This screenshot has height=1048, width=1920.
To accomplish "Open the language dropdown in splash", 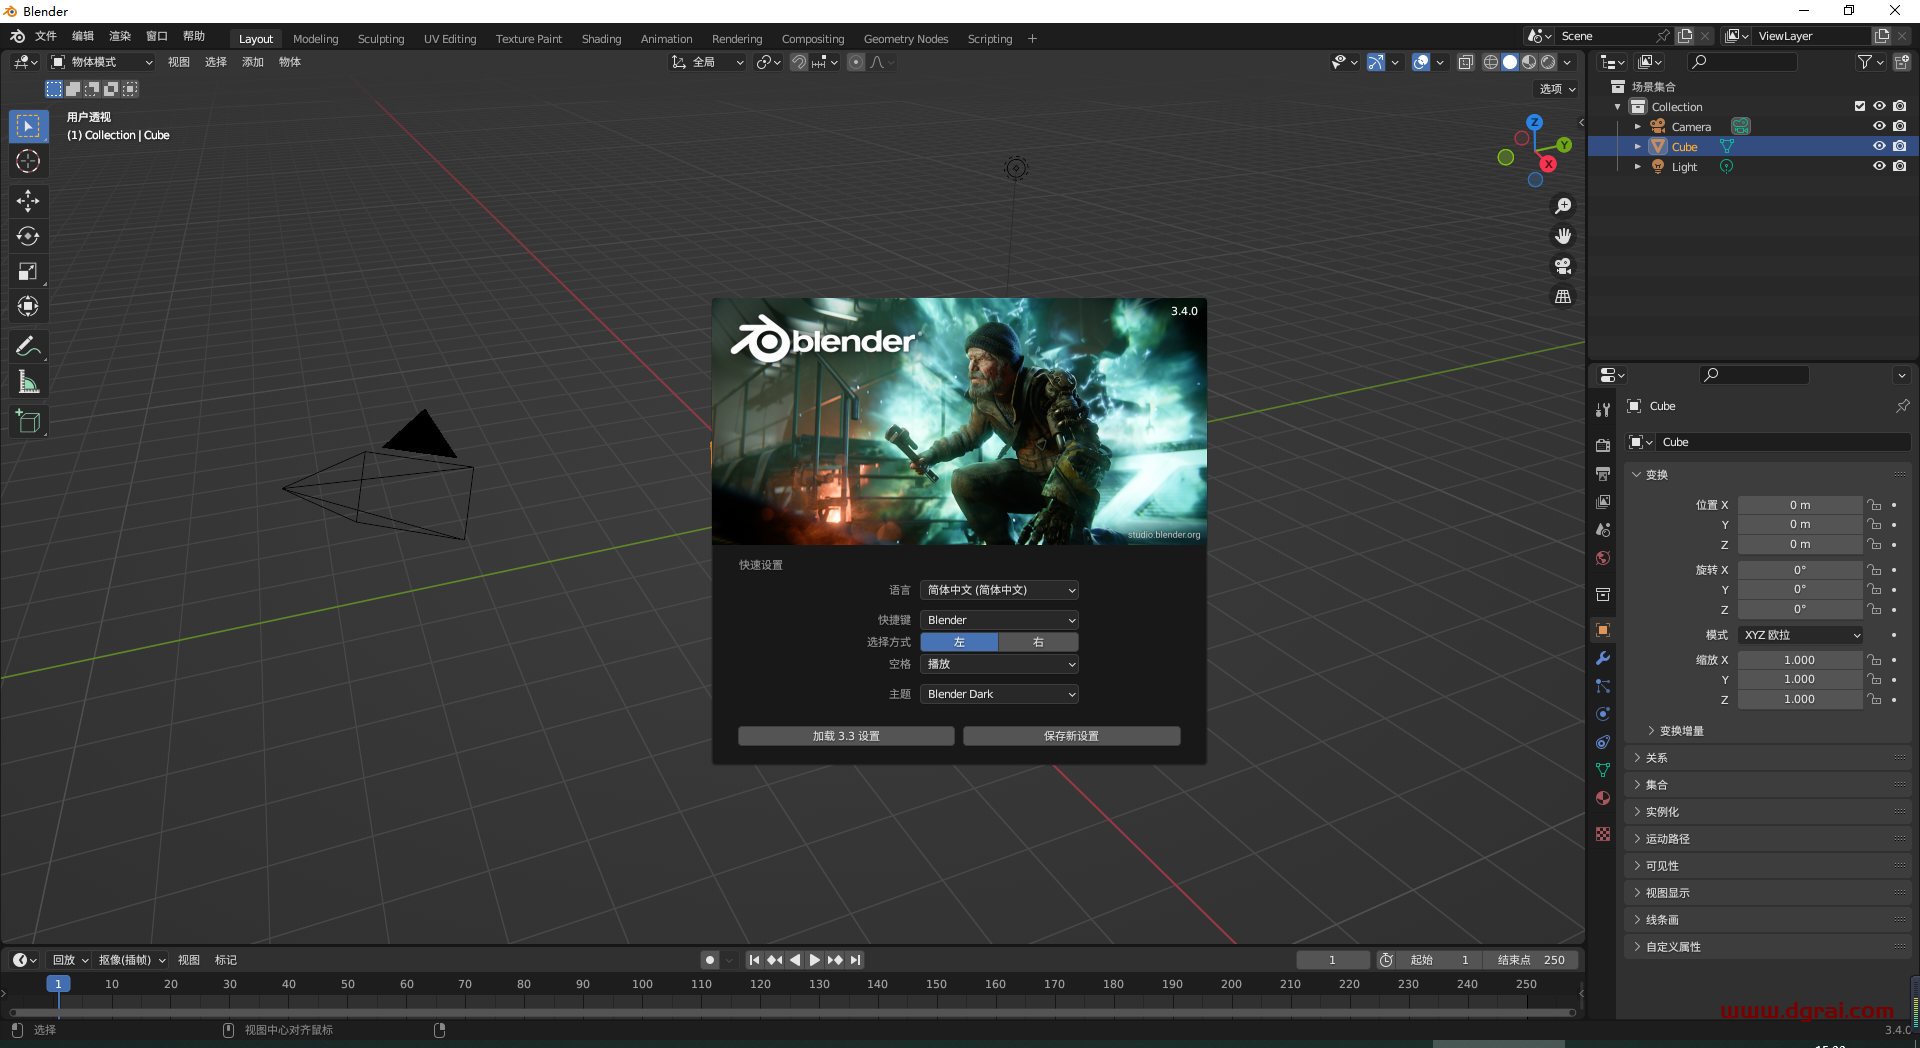I will (999, 590).
